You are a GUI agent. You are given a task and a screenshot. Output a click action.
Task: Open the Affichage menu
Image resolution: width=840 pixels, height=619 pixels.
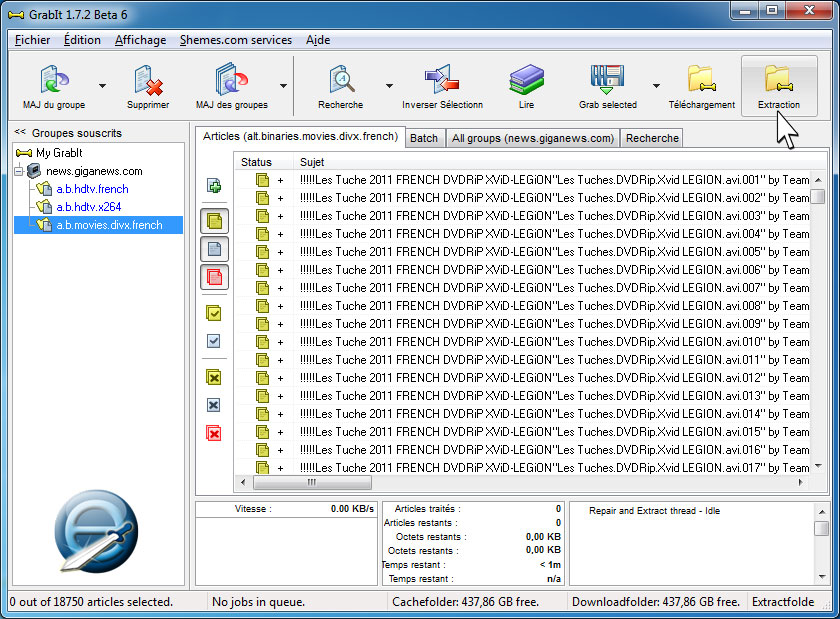point(140,40)
